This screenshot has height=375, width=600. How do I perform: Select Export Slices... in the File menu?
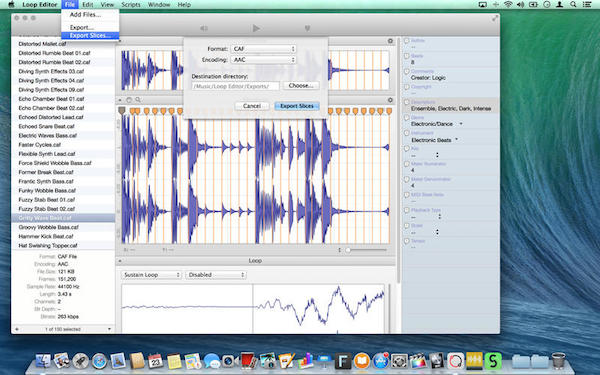coord(90,36)
